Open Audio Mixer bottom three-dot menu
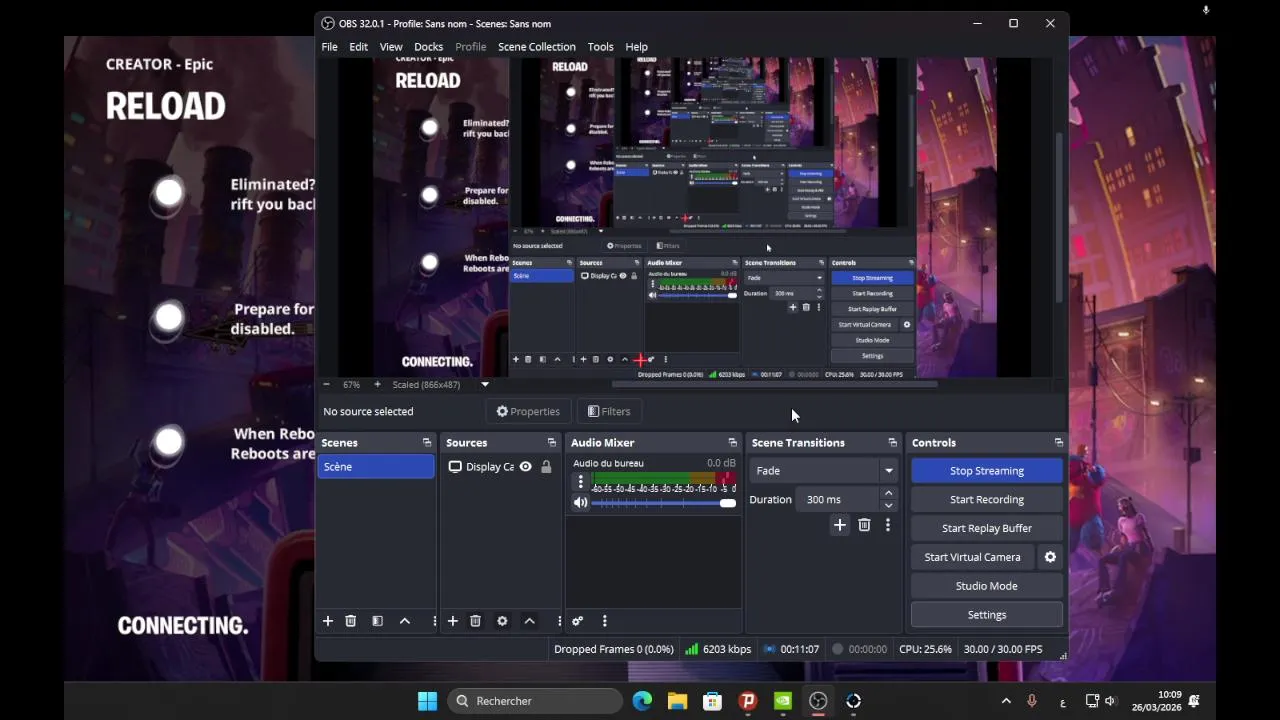Viewport: 1280px width, 720px height. [x=604, y=621]
